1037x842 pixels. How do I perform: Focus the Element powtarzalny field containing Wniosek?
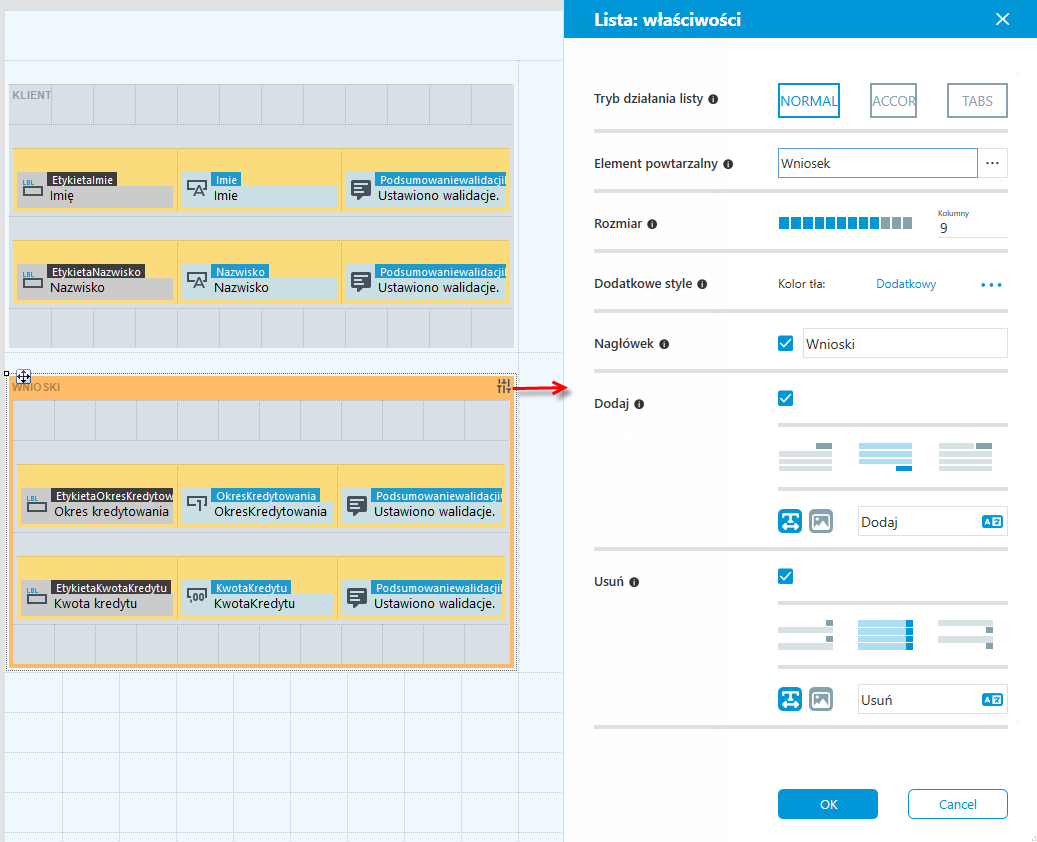[878, 163]
